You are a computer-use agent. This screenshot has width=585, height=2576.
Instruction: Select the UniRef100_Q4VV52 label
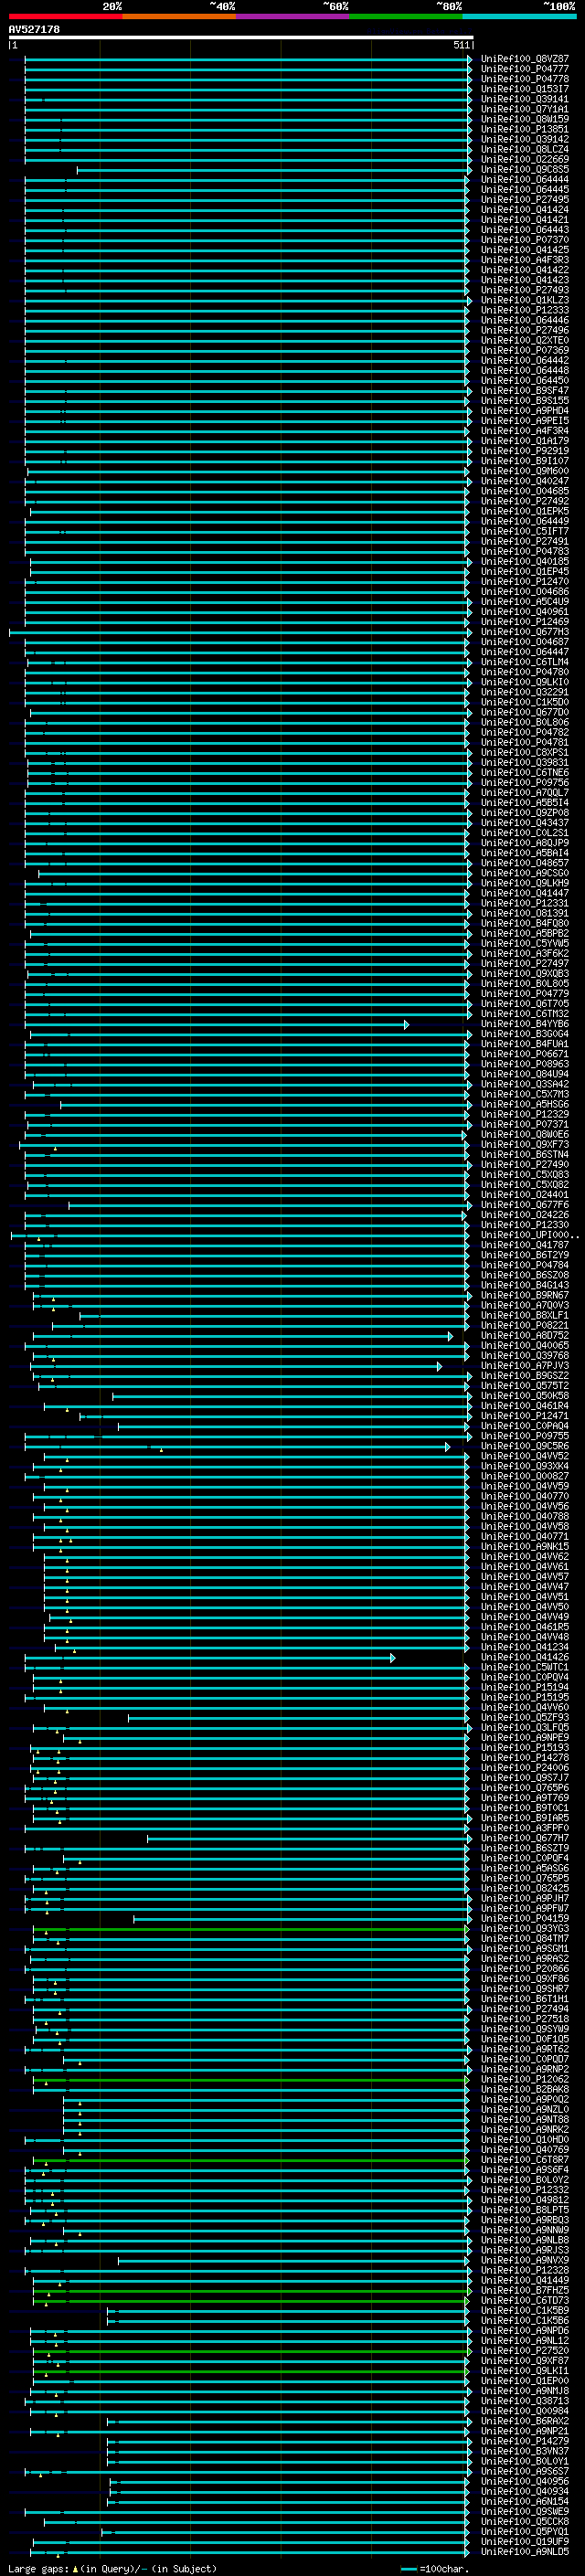tap(525, 1456)
